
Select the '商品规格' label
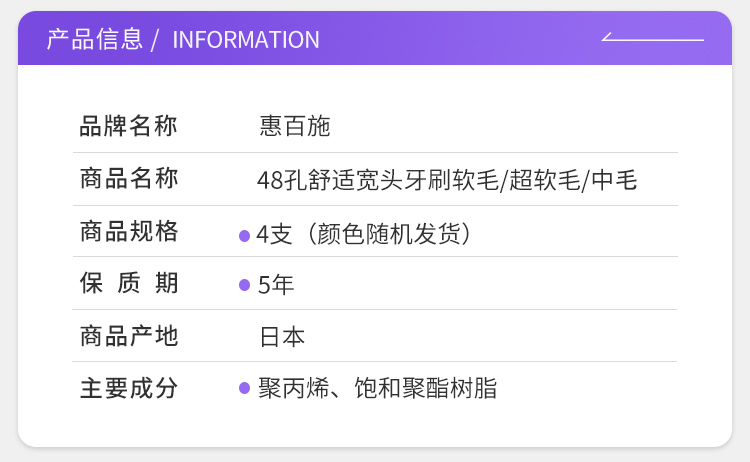pos(129,231)
